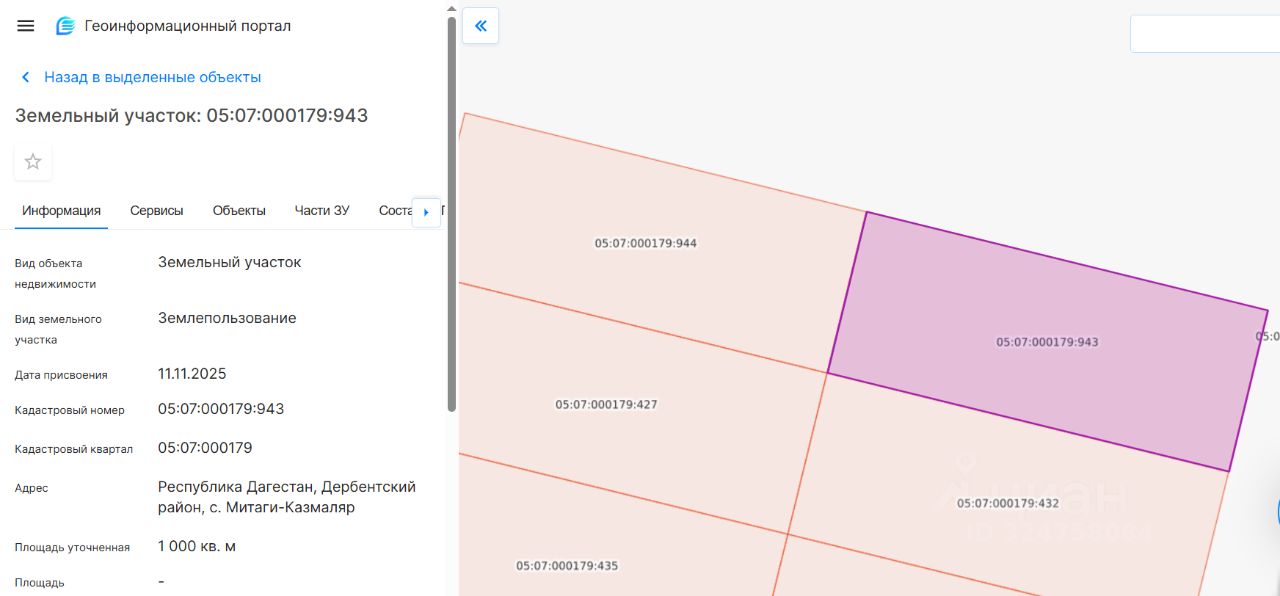Viewport: 1280px width, 596px height.
Task: Click the info panel vertical scrollbar
Action: click(x=452, y=215)
